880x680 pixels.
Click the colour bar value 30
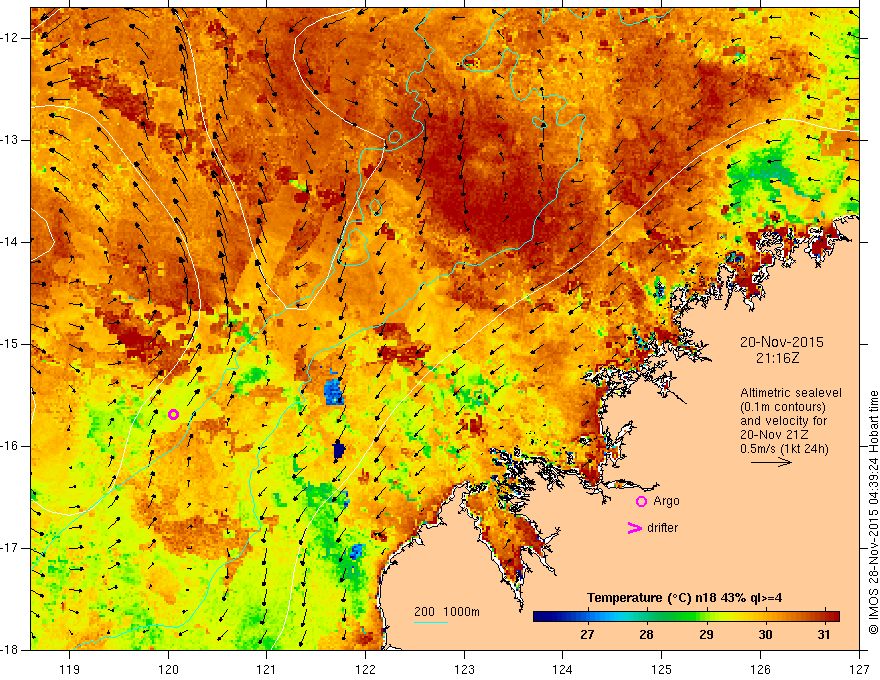[765, 635]
